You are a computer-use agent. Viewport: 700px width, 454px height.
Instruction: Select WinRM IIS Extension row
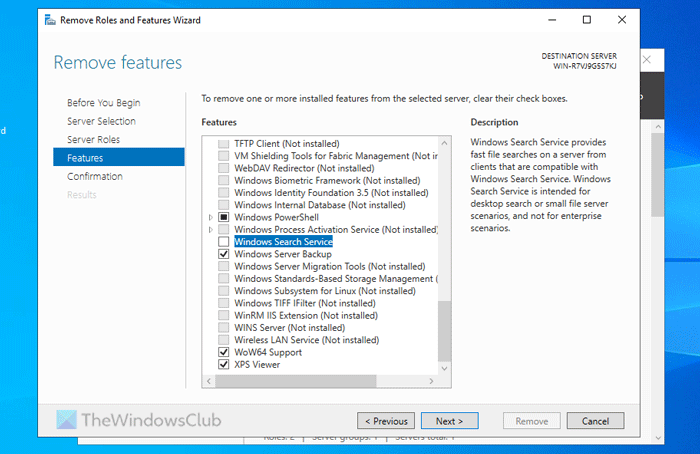[306, 316]
